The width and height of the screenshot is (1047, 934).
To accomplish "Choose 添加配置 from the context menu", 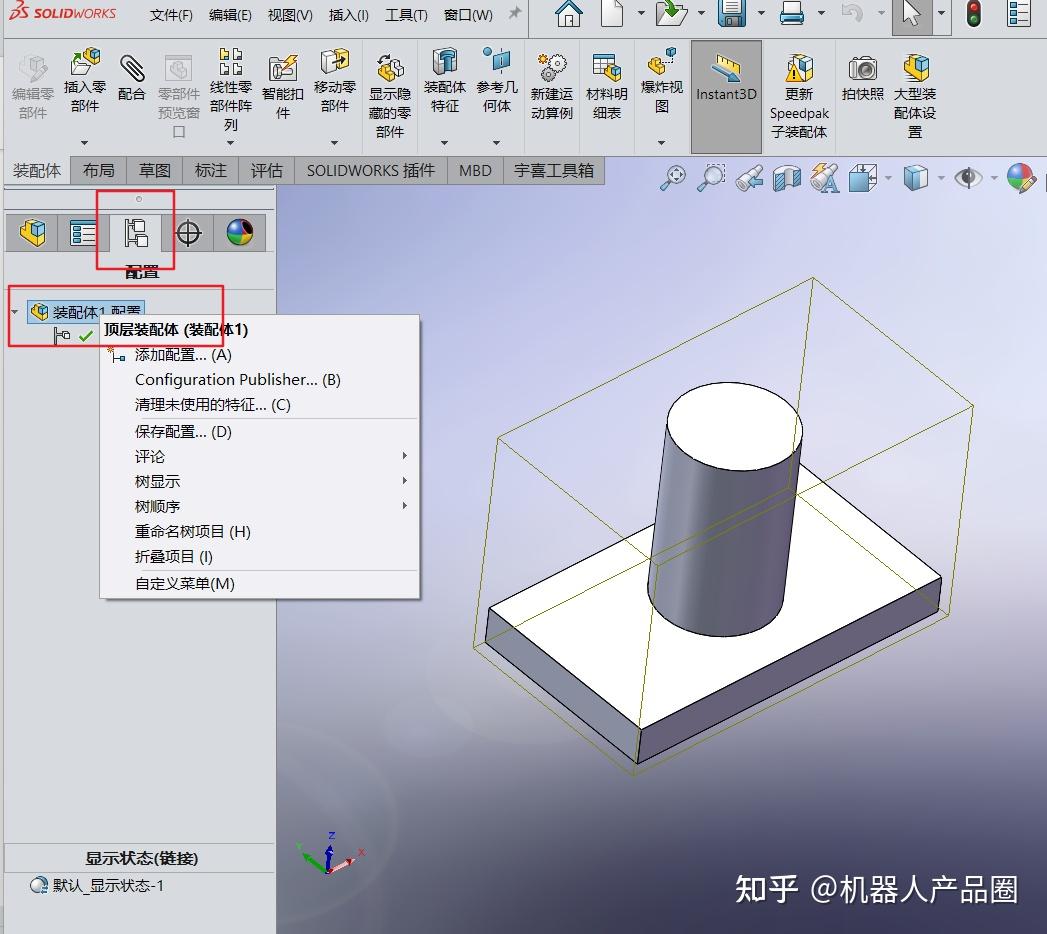I will tap(185, 355).
